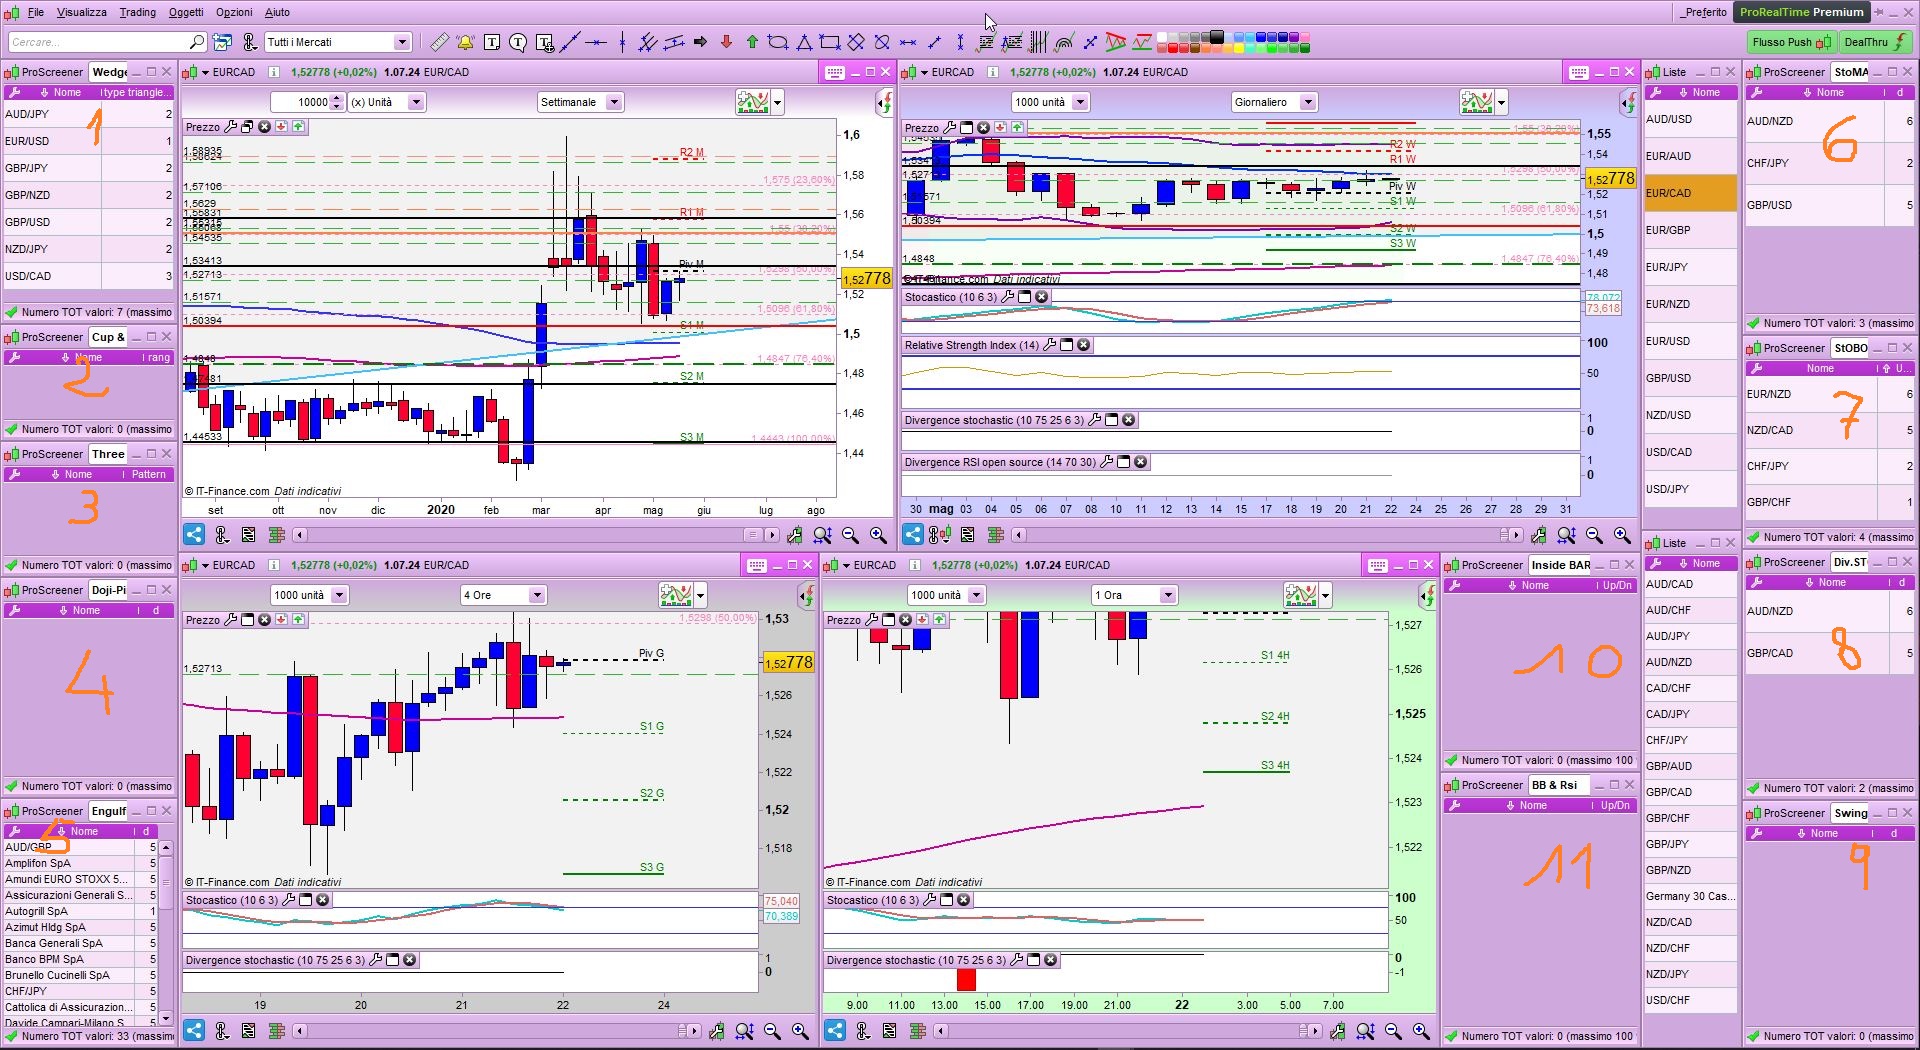Pick the black right arrow drawing tool
Image resolution: width=1920 pixels, height=1050 pixels.
tap(700, 42)
